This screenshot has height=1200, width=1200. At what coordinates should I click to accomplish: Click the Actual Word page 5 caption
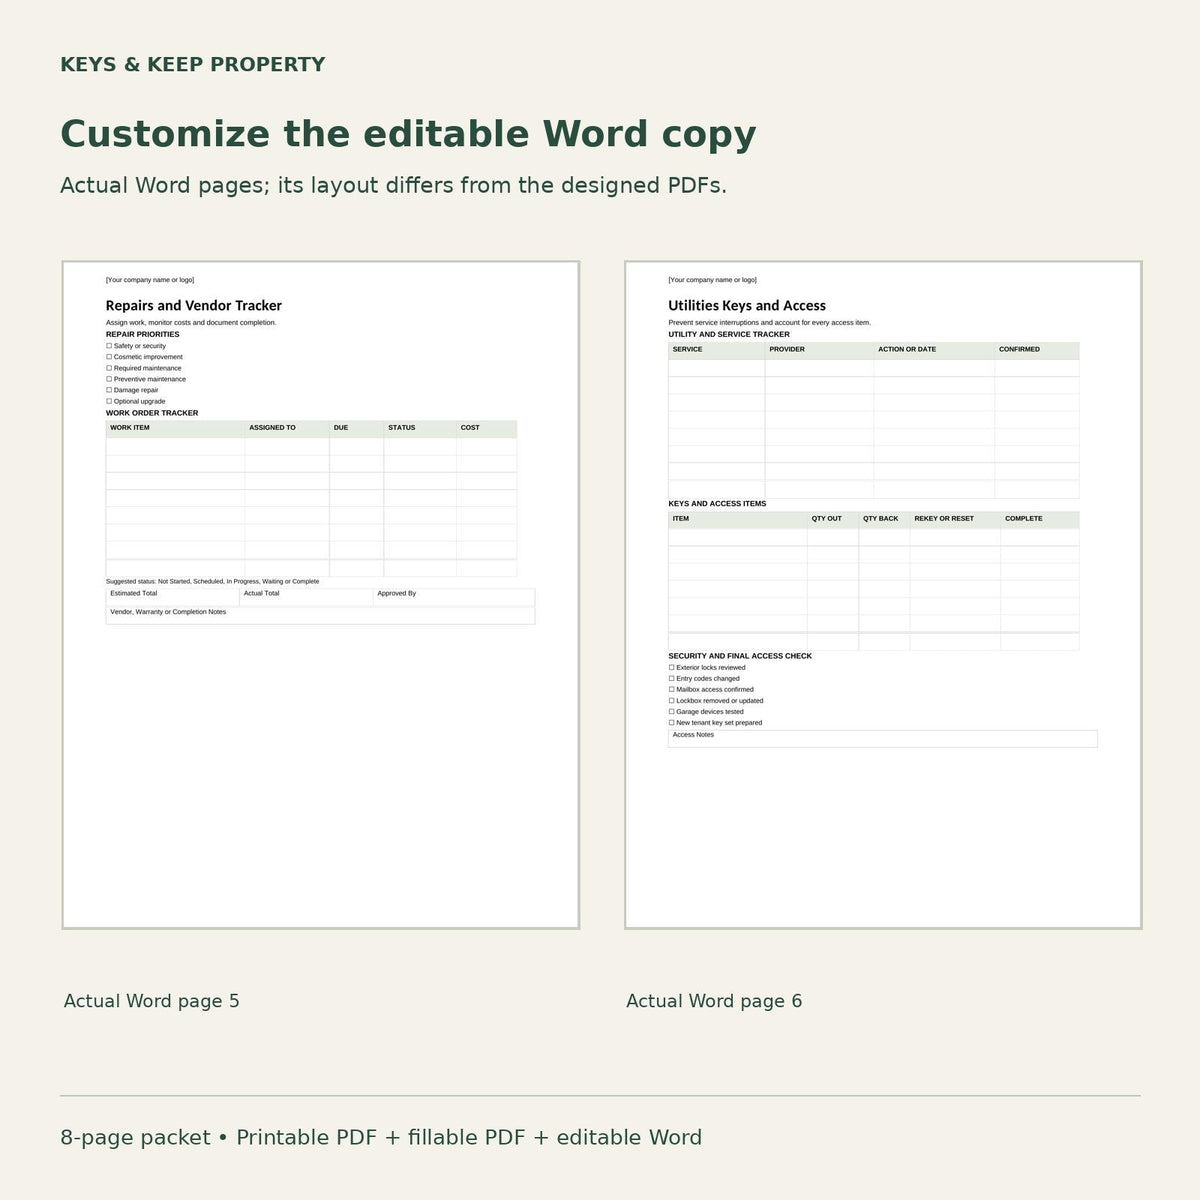click(152, 1002)
